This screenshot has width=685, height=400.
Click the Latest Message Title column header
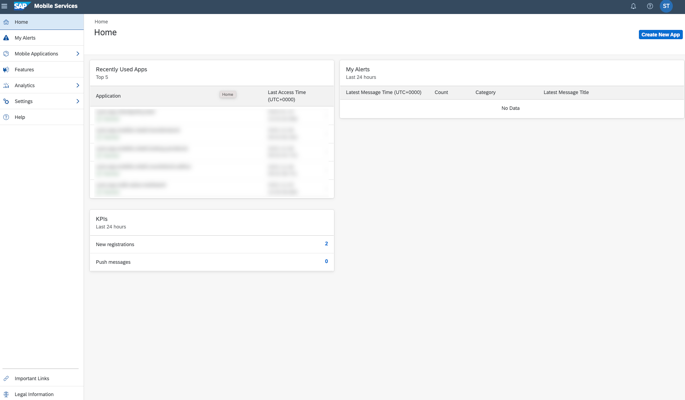coord(566,92)
